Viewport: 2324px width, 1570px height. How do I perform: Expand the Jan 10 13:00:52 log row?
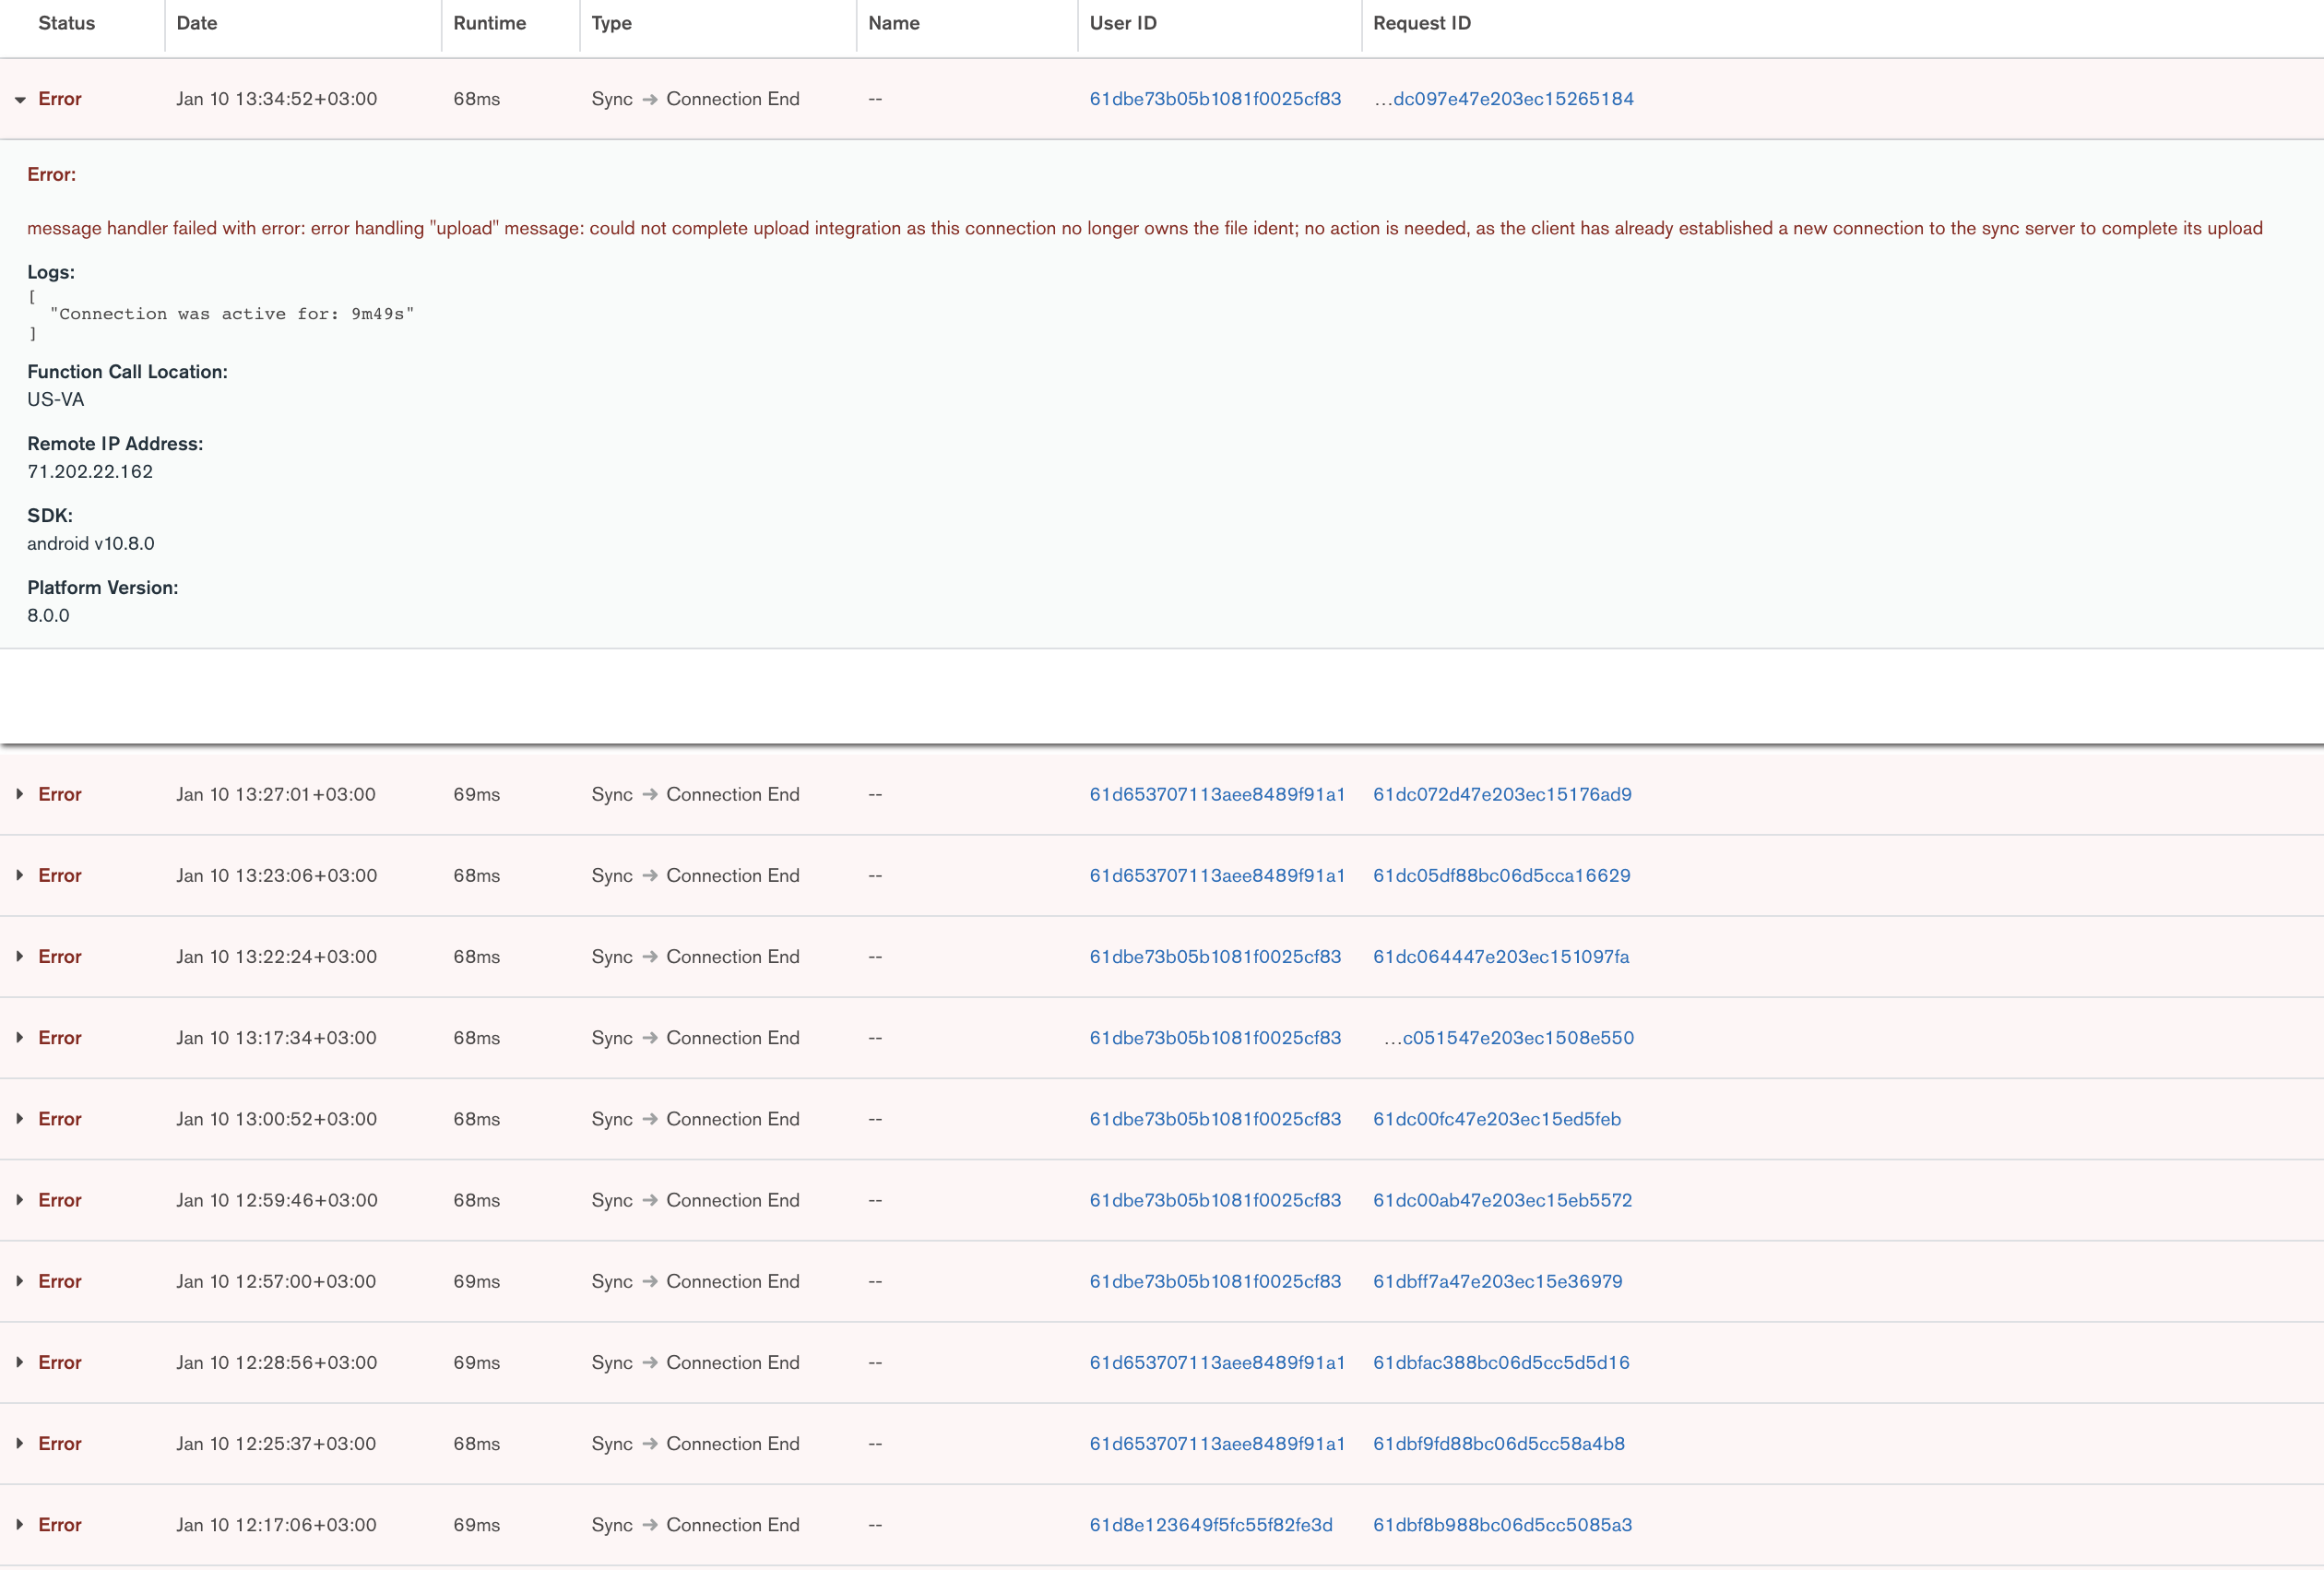[x=20, y=1118]
